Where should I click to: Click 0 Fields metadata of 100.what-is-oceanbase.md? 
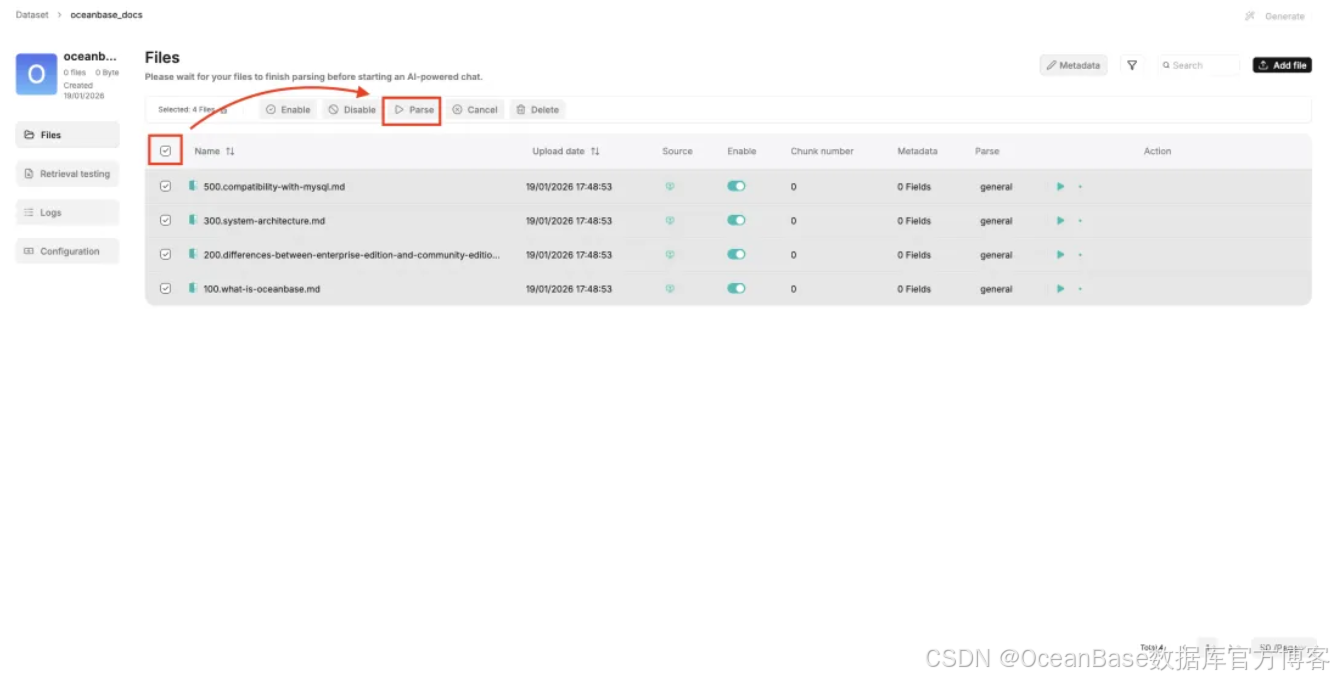tap(914, 289)
